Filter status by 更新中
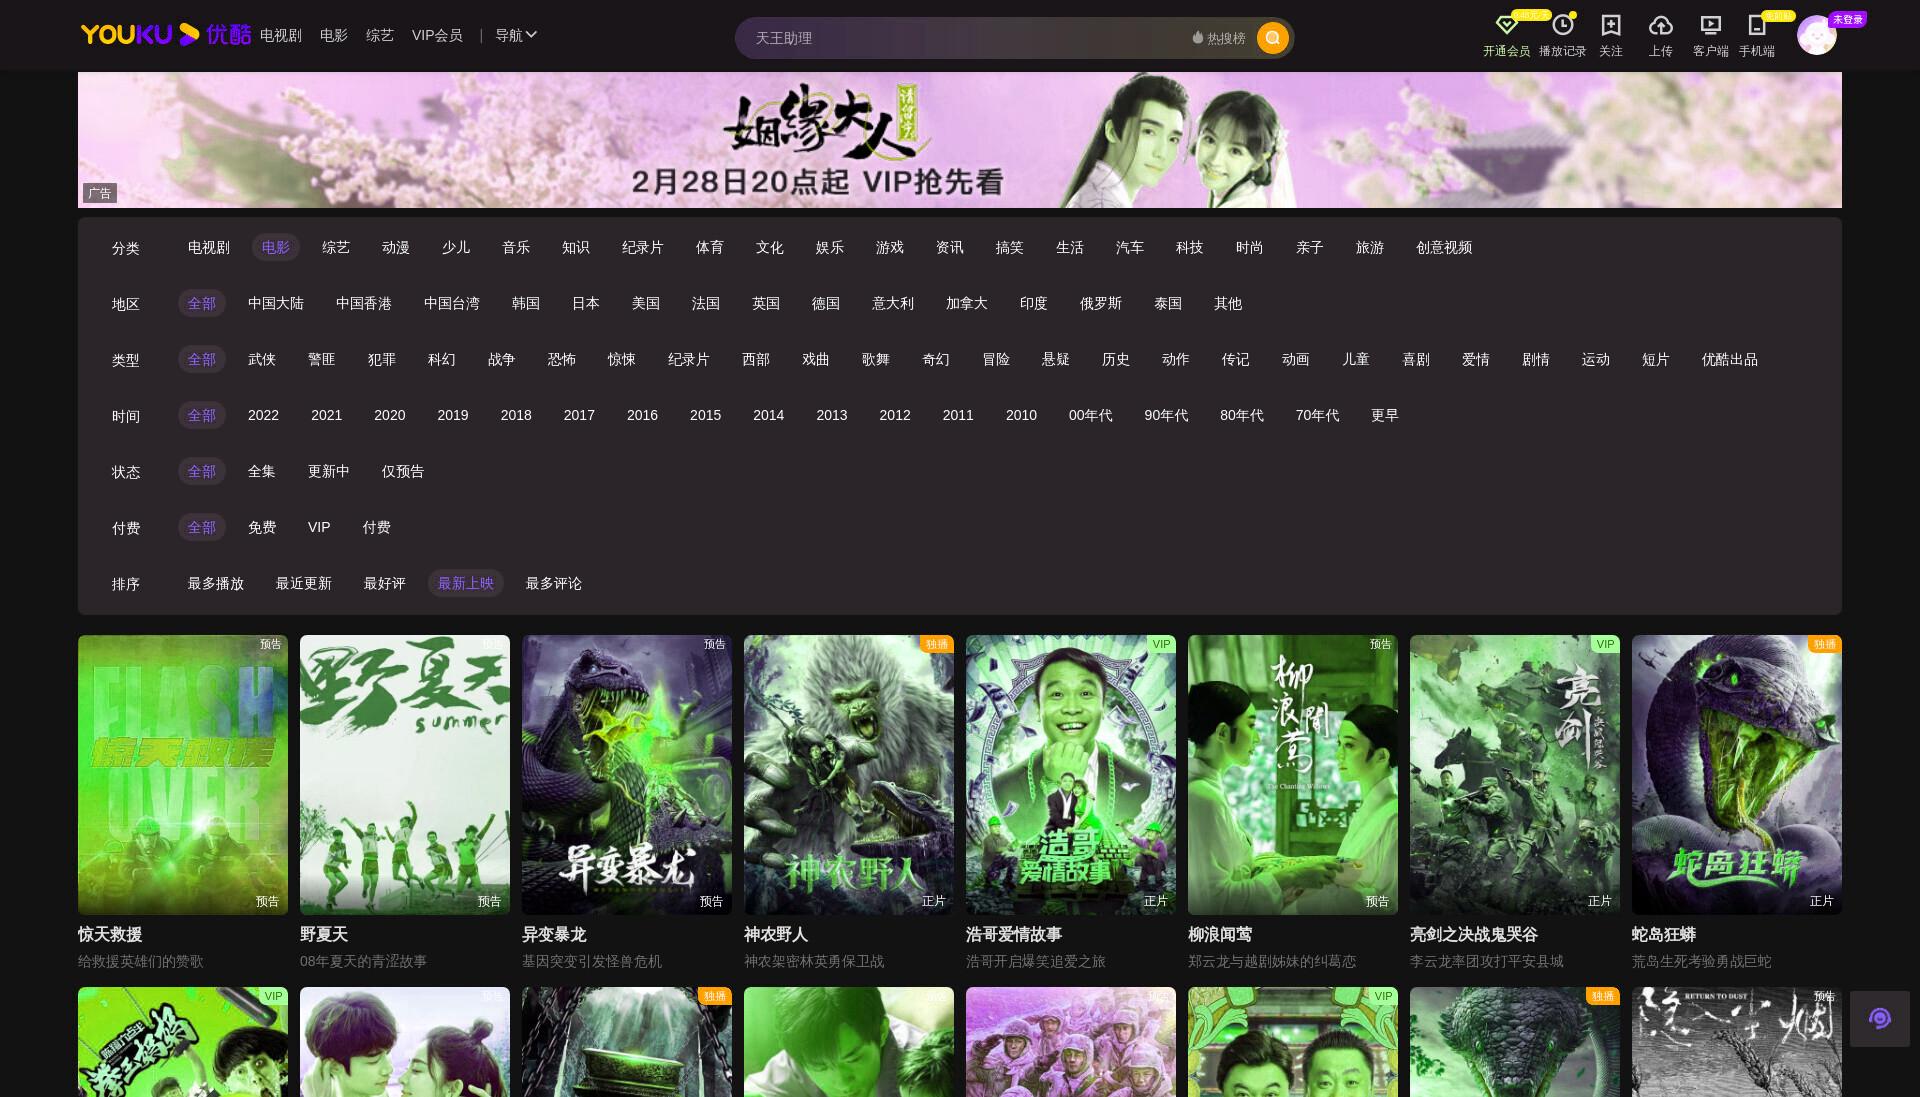The image size is (1920, 1097). point(329,471)
